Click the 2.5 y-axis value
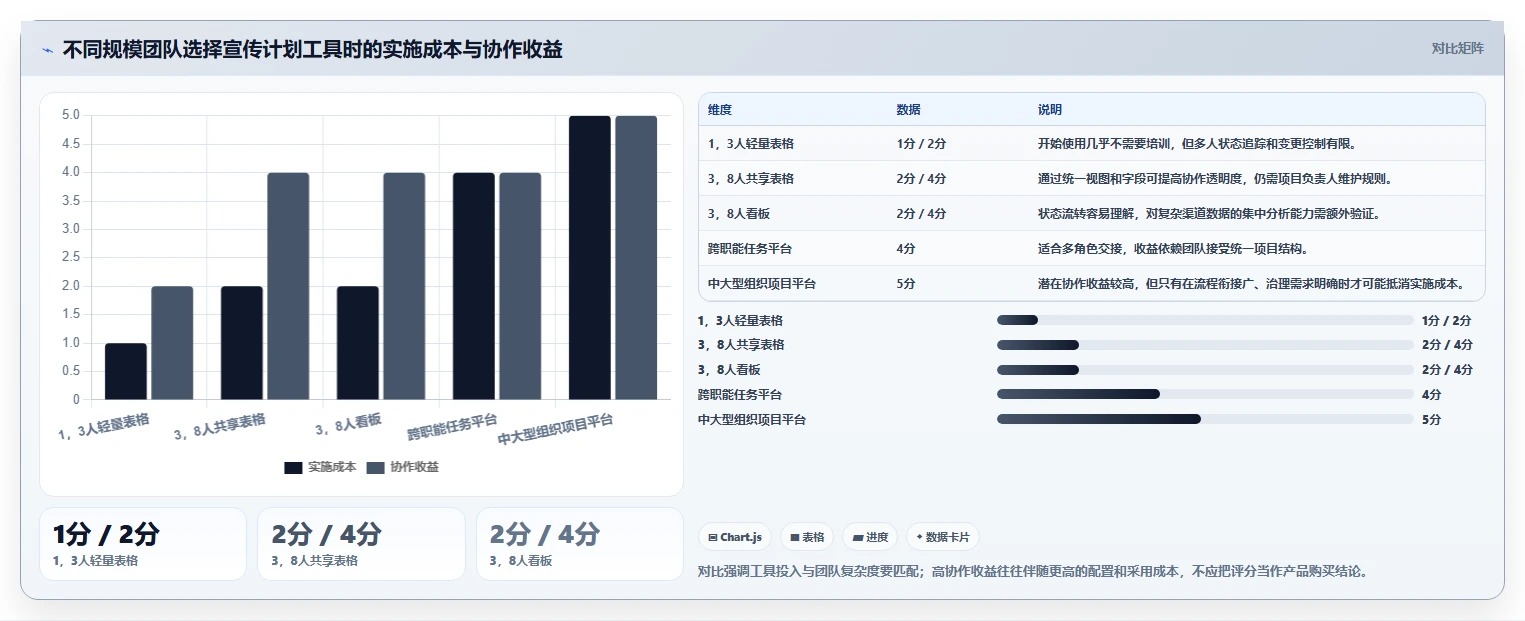The image size is (1525, 621). [71, 257]
